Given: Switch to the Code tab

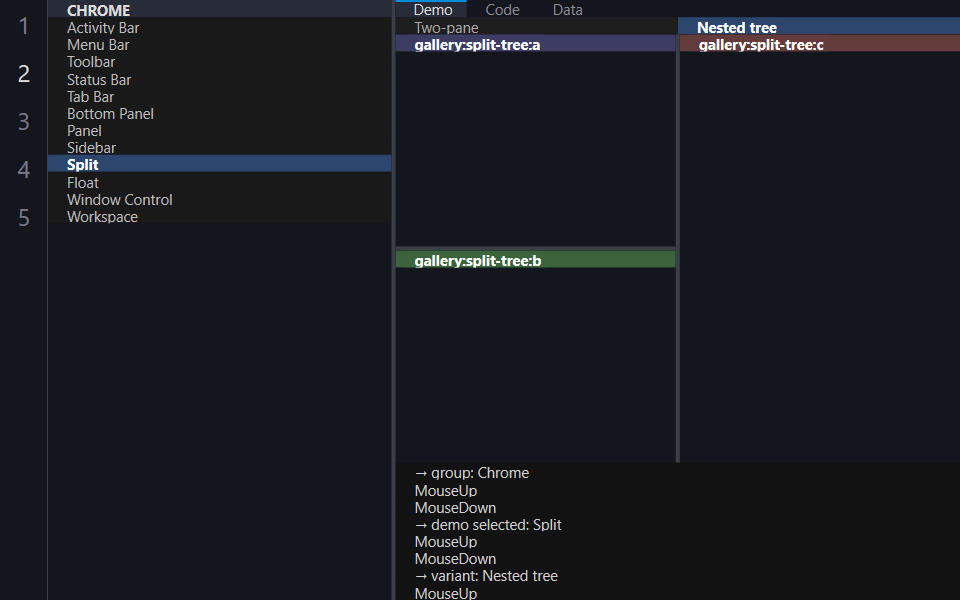Looking at the screenshot, I should (x=502, y=9).
